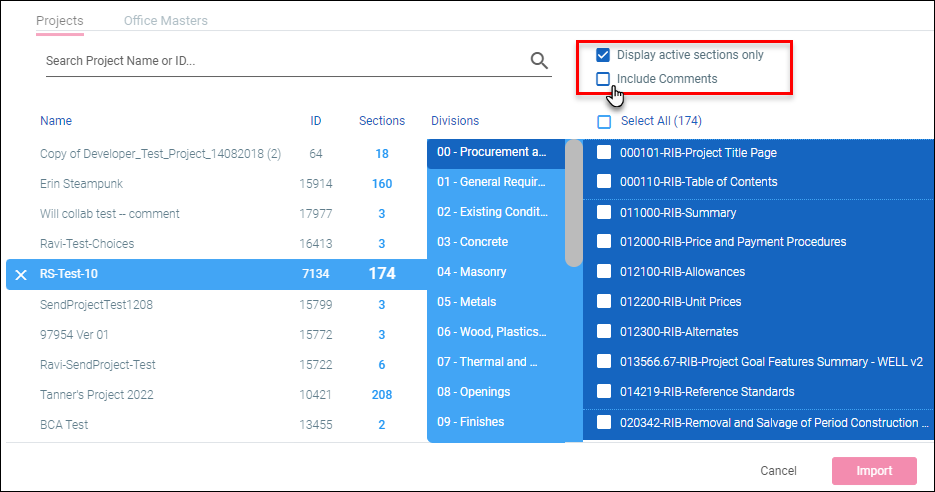This screenshot has width=935, height=492.
Task: Select the 97954 Ver 01 project
Action: (x=74, y=335)
